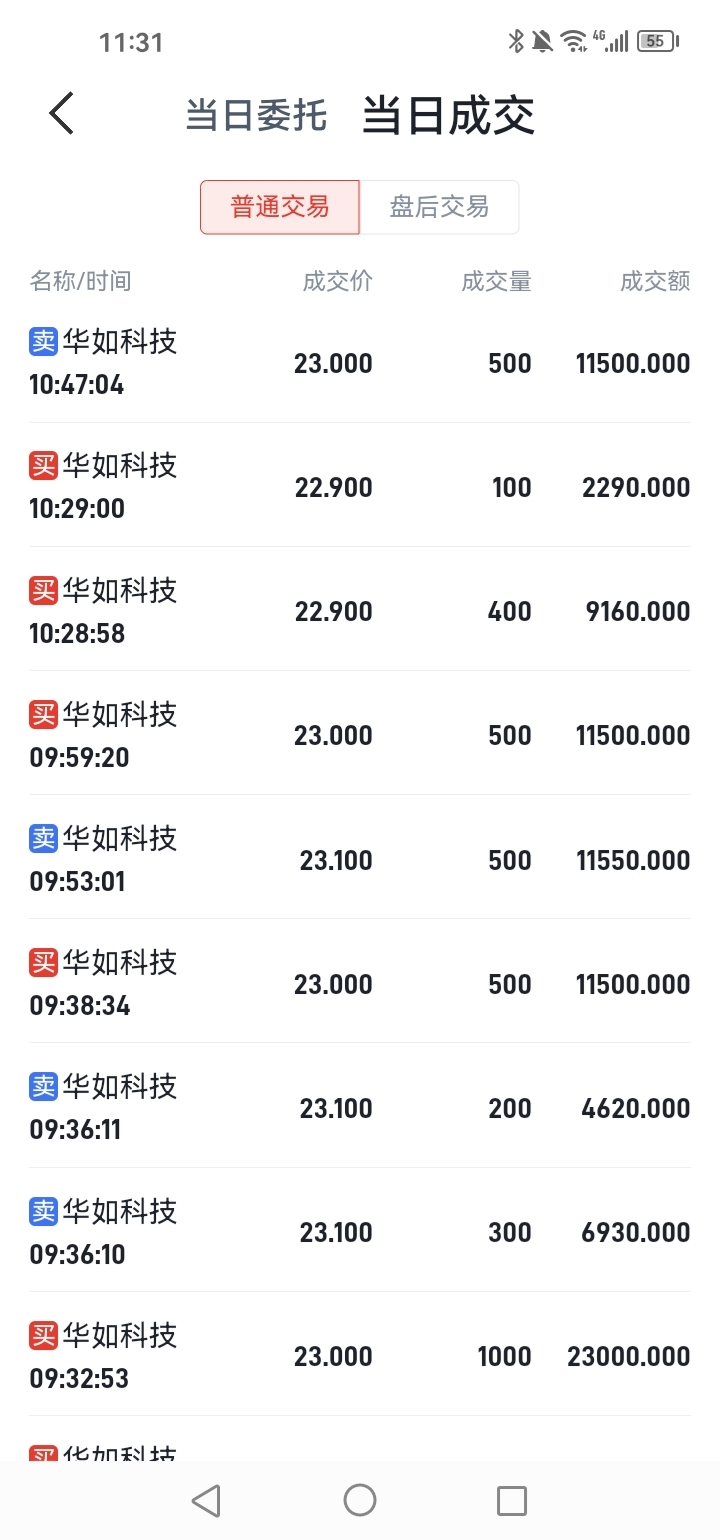This screenshot has width=720, height=1540.
Task: Tap the buy badge on the 10:29:00 trade
Action: click(44, 465)
